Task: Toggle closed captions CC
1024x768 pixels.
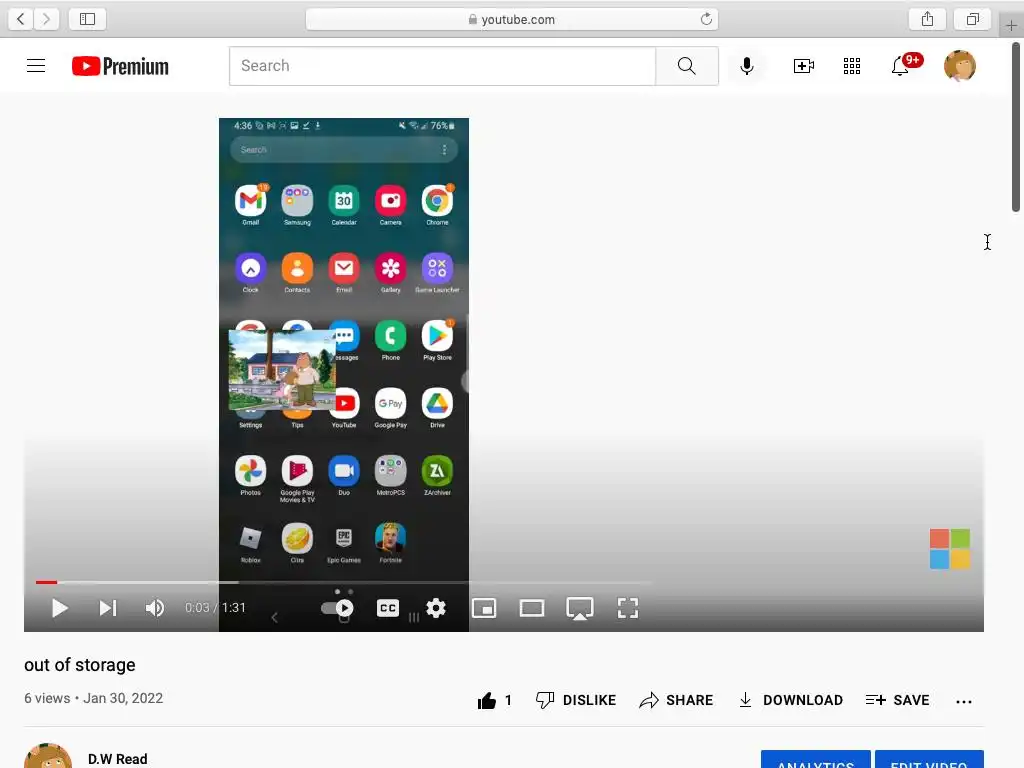Action: 388,608
